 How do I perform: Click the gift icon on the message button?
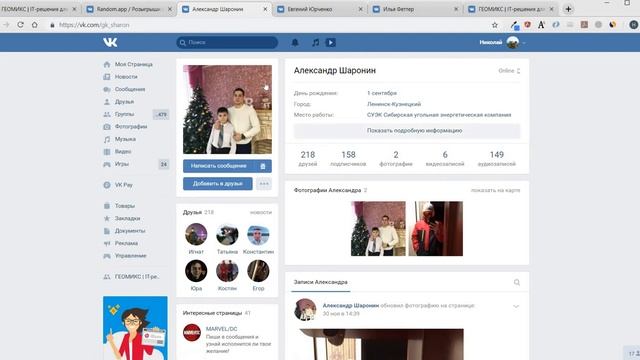click(x=263, y=166)
